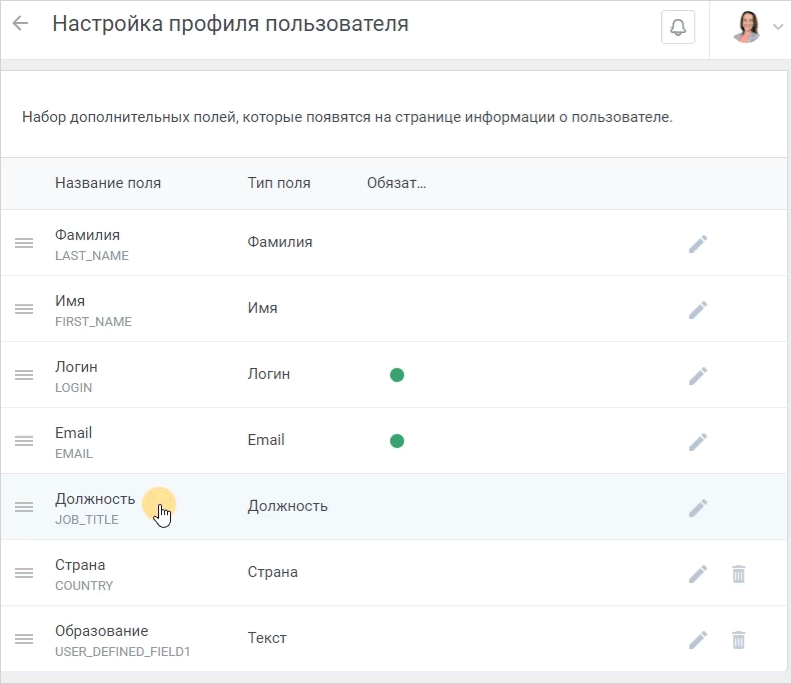
Task: Select the Фамилия drag handle
Action: pyautogui.click(x=24, y=243)
